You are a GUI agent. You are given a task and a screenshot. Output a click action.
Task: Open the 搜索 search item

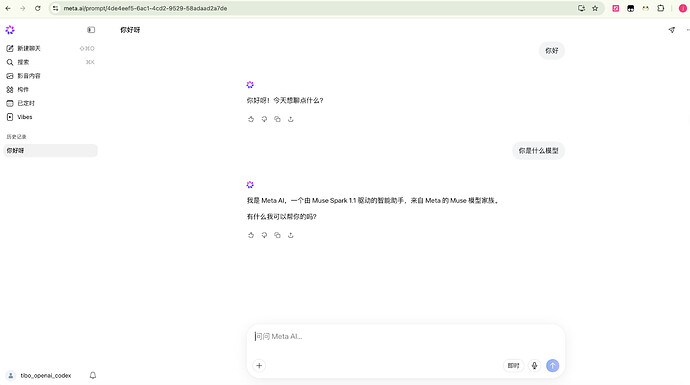pos(50,62)
